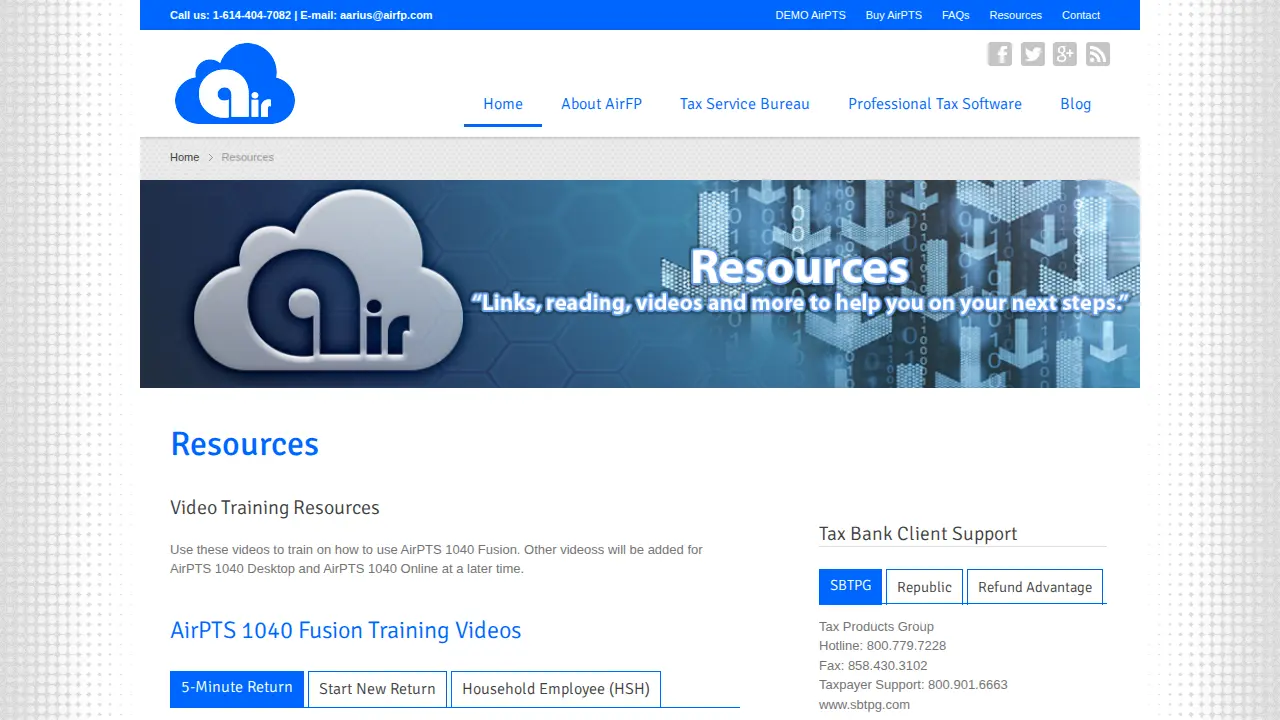This screenshot has height=720, width=1280.
Task: Click the www.sbtpg.com text
Action: coord(864,704)
